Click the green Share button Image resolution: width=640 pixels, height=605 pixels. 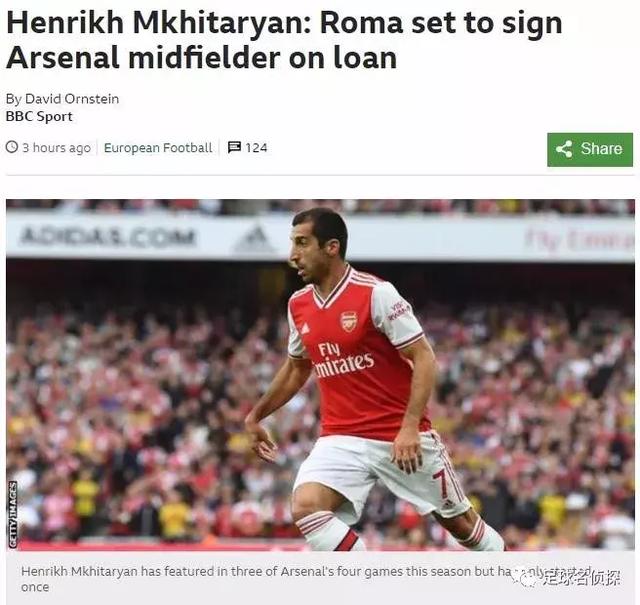590,149
